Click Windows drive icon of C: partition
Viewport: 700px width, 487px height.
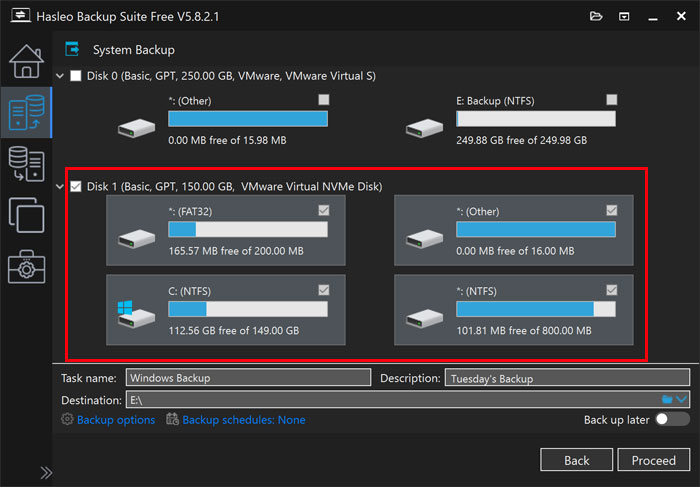(x=136, y=314)
